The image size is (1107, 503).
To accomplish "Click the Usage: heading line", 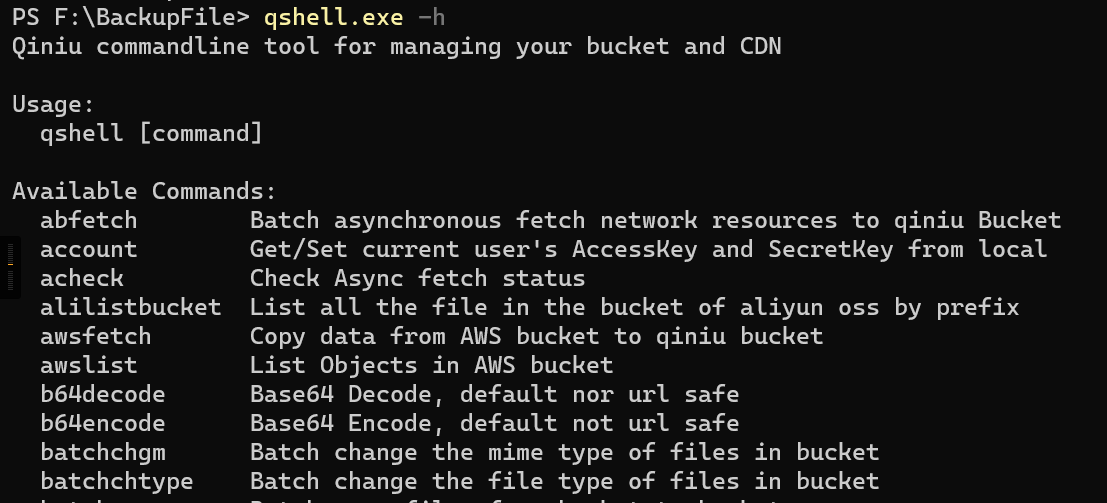I will click(x=53, y=105).
